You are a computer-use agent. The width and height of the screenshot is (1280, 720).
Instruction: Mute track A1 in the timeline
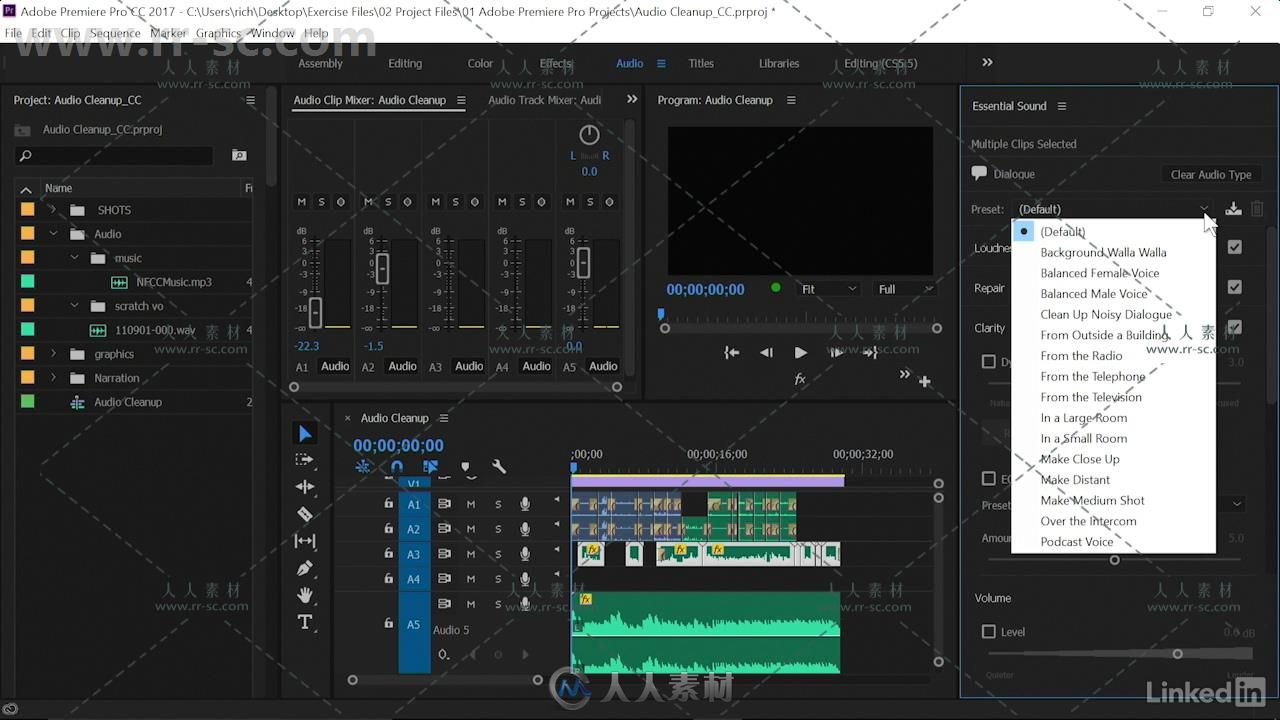470,504
